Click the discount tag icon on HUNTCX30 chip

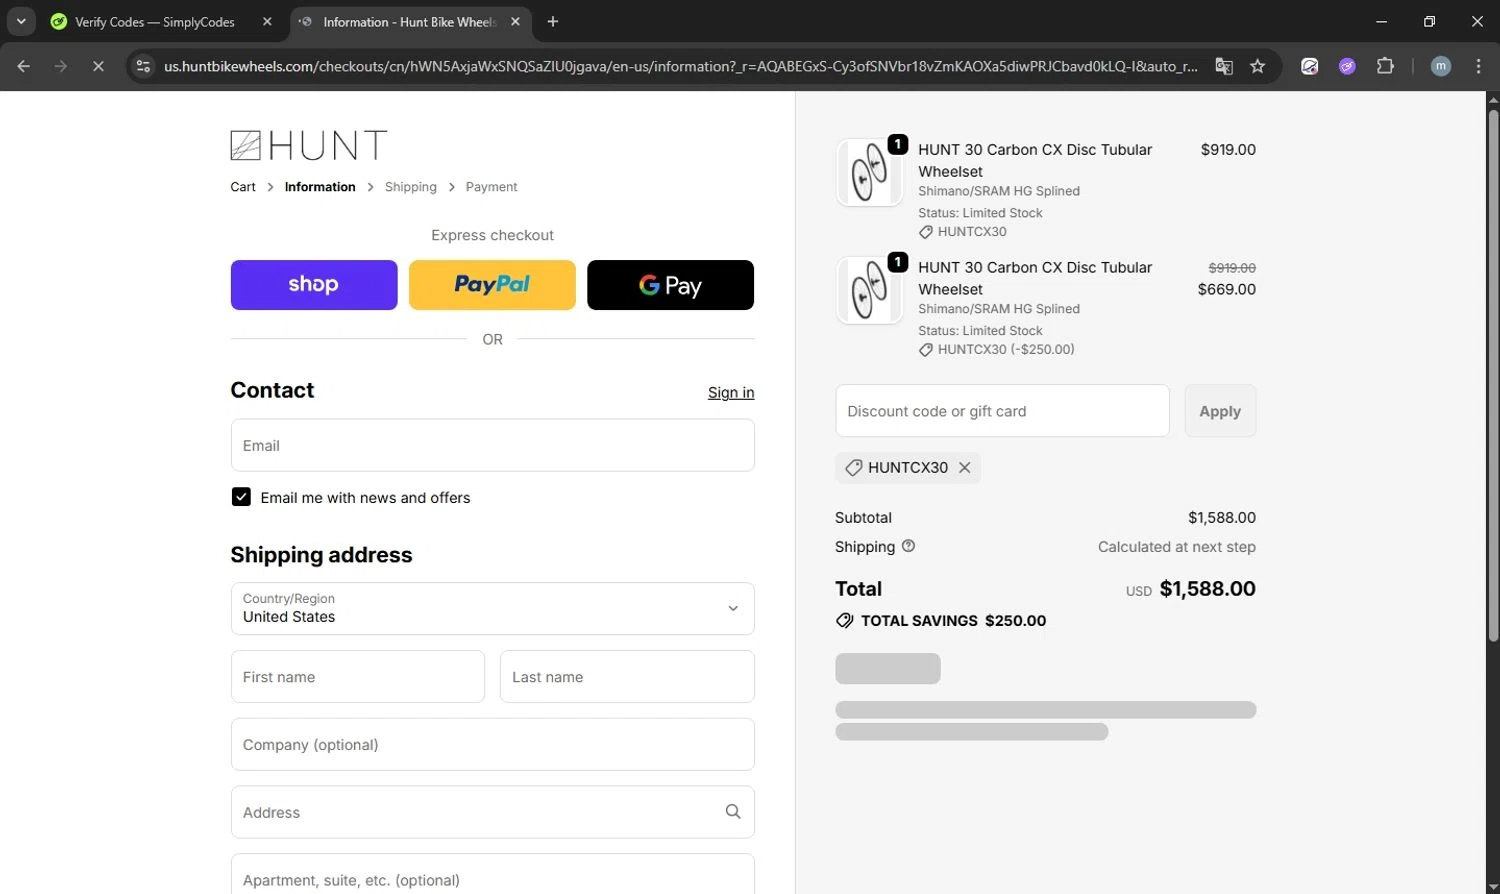[x=853, y=467]
